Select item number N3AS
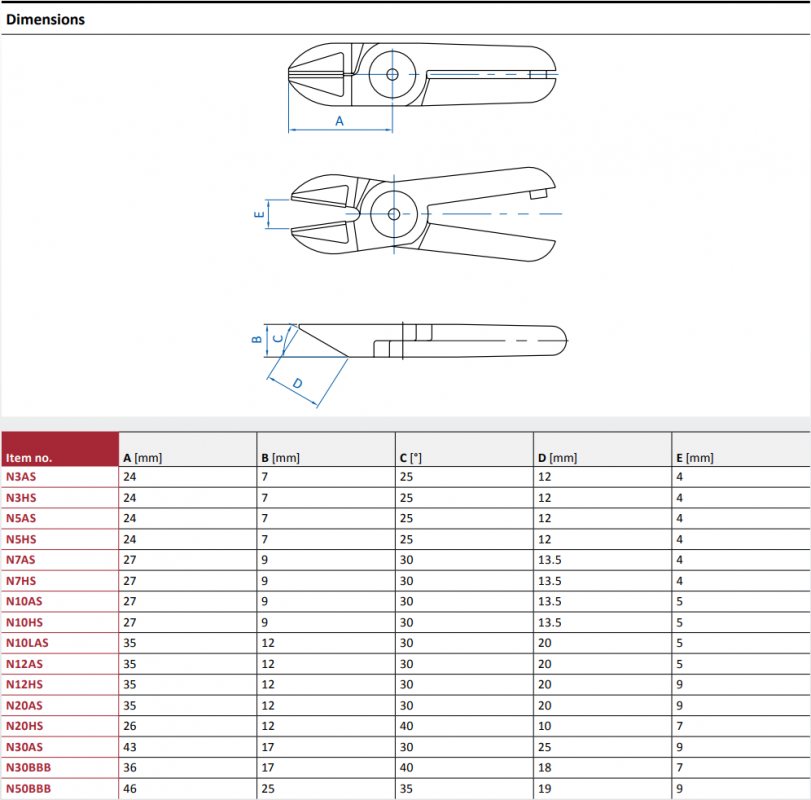The width and height of the screenshot is (811, 800). click(21, 477)
